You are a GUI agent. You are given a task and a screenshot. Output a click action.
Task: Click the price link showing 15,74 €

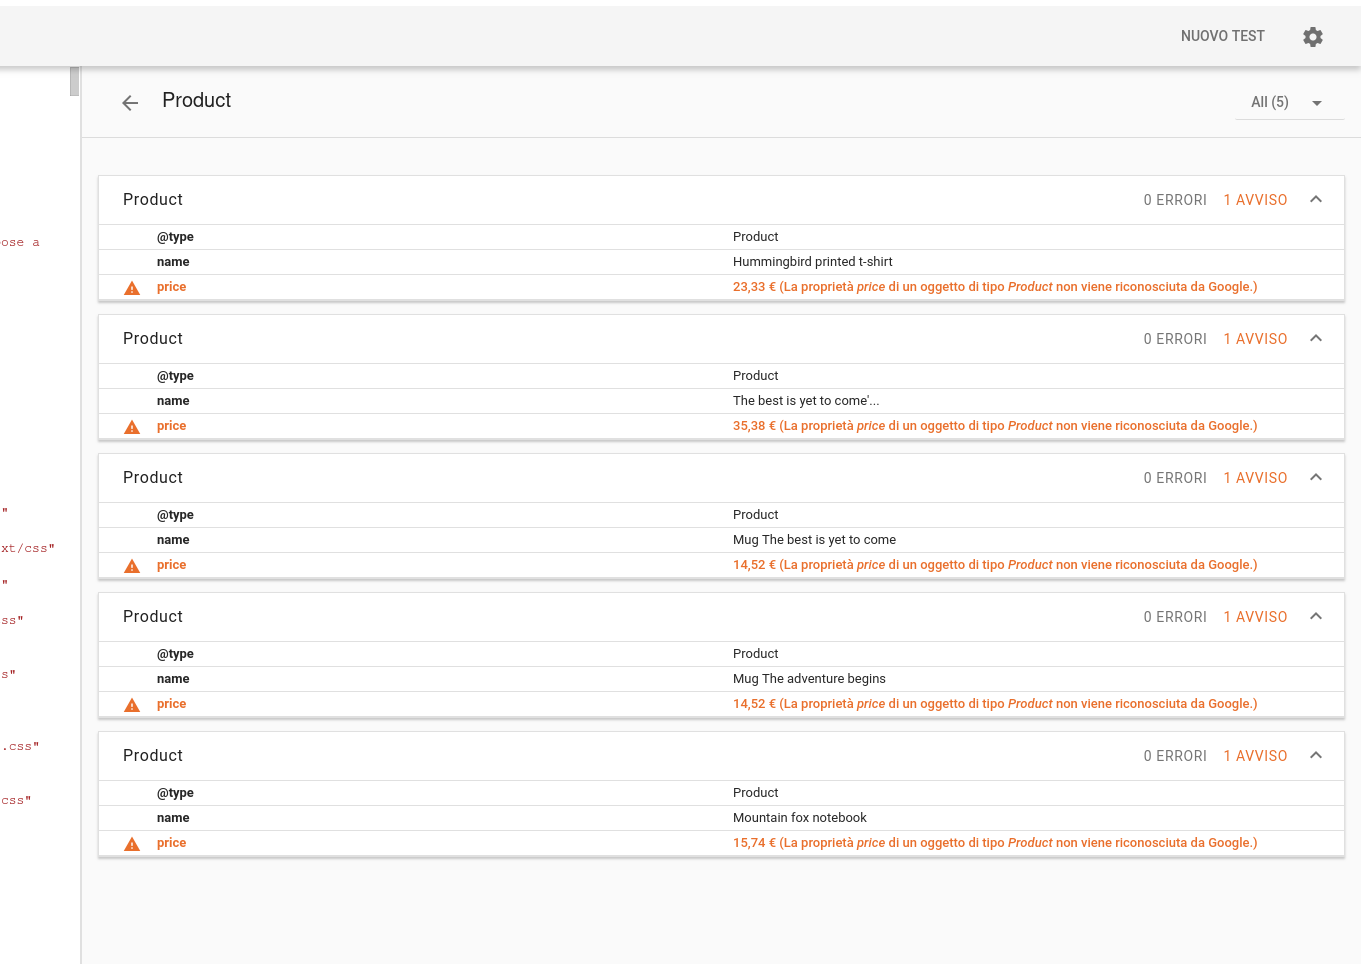(755, 843)
